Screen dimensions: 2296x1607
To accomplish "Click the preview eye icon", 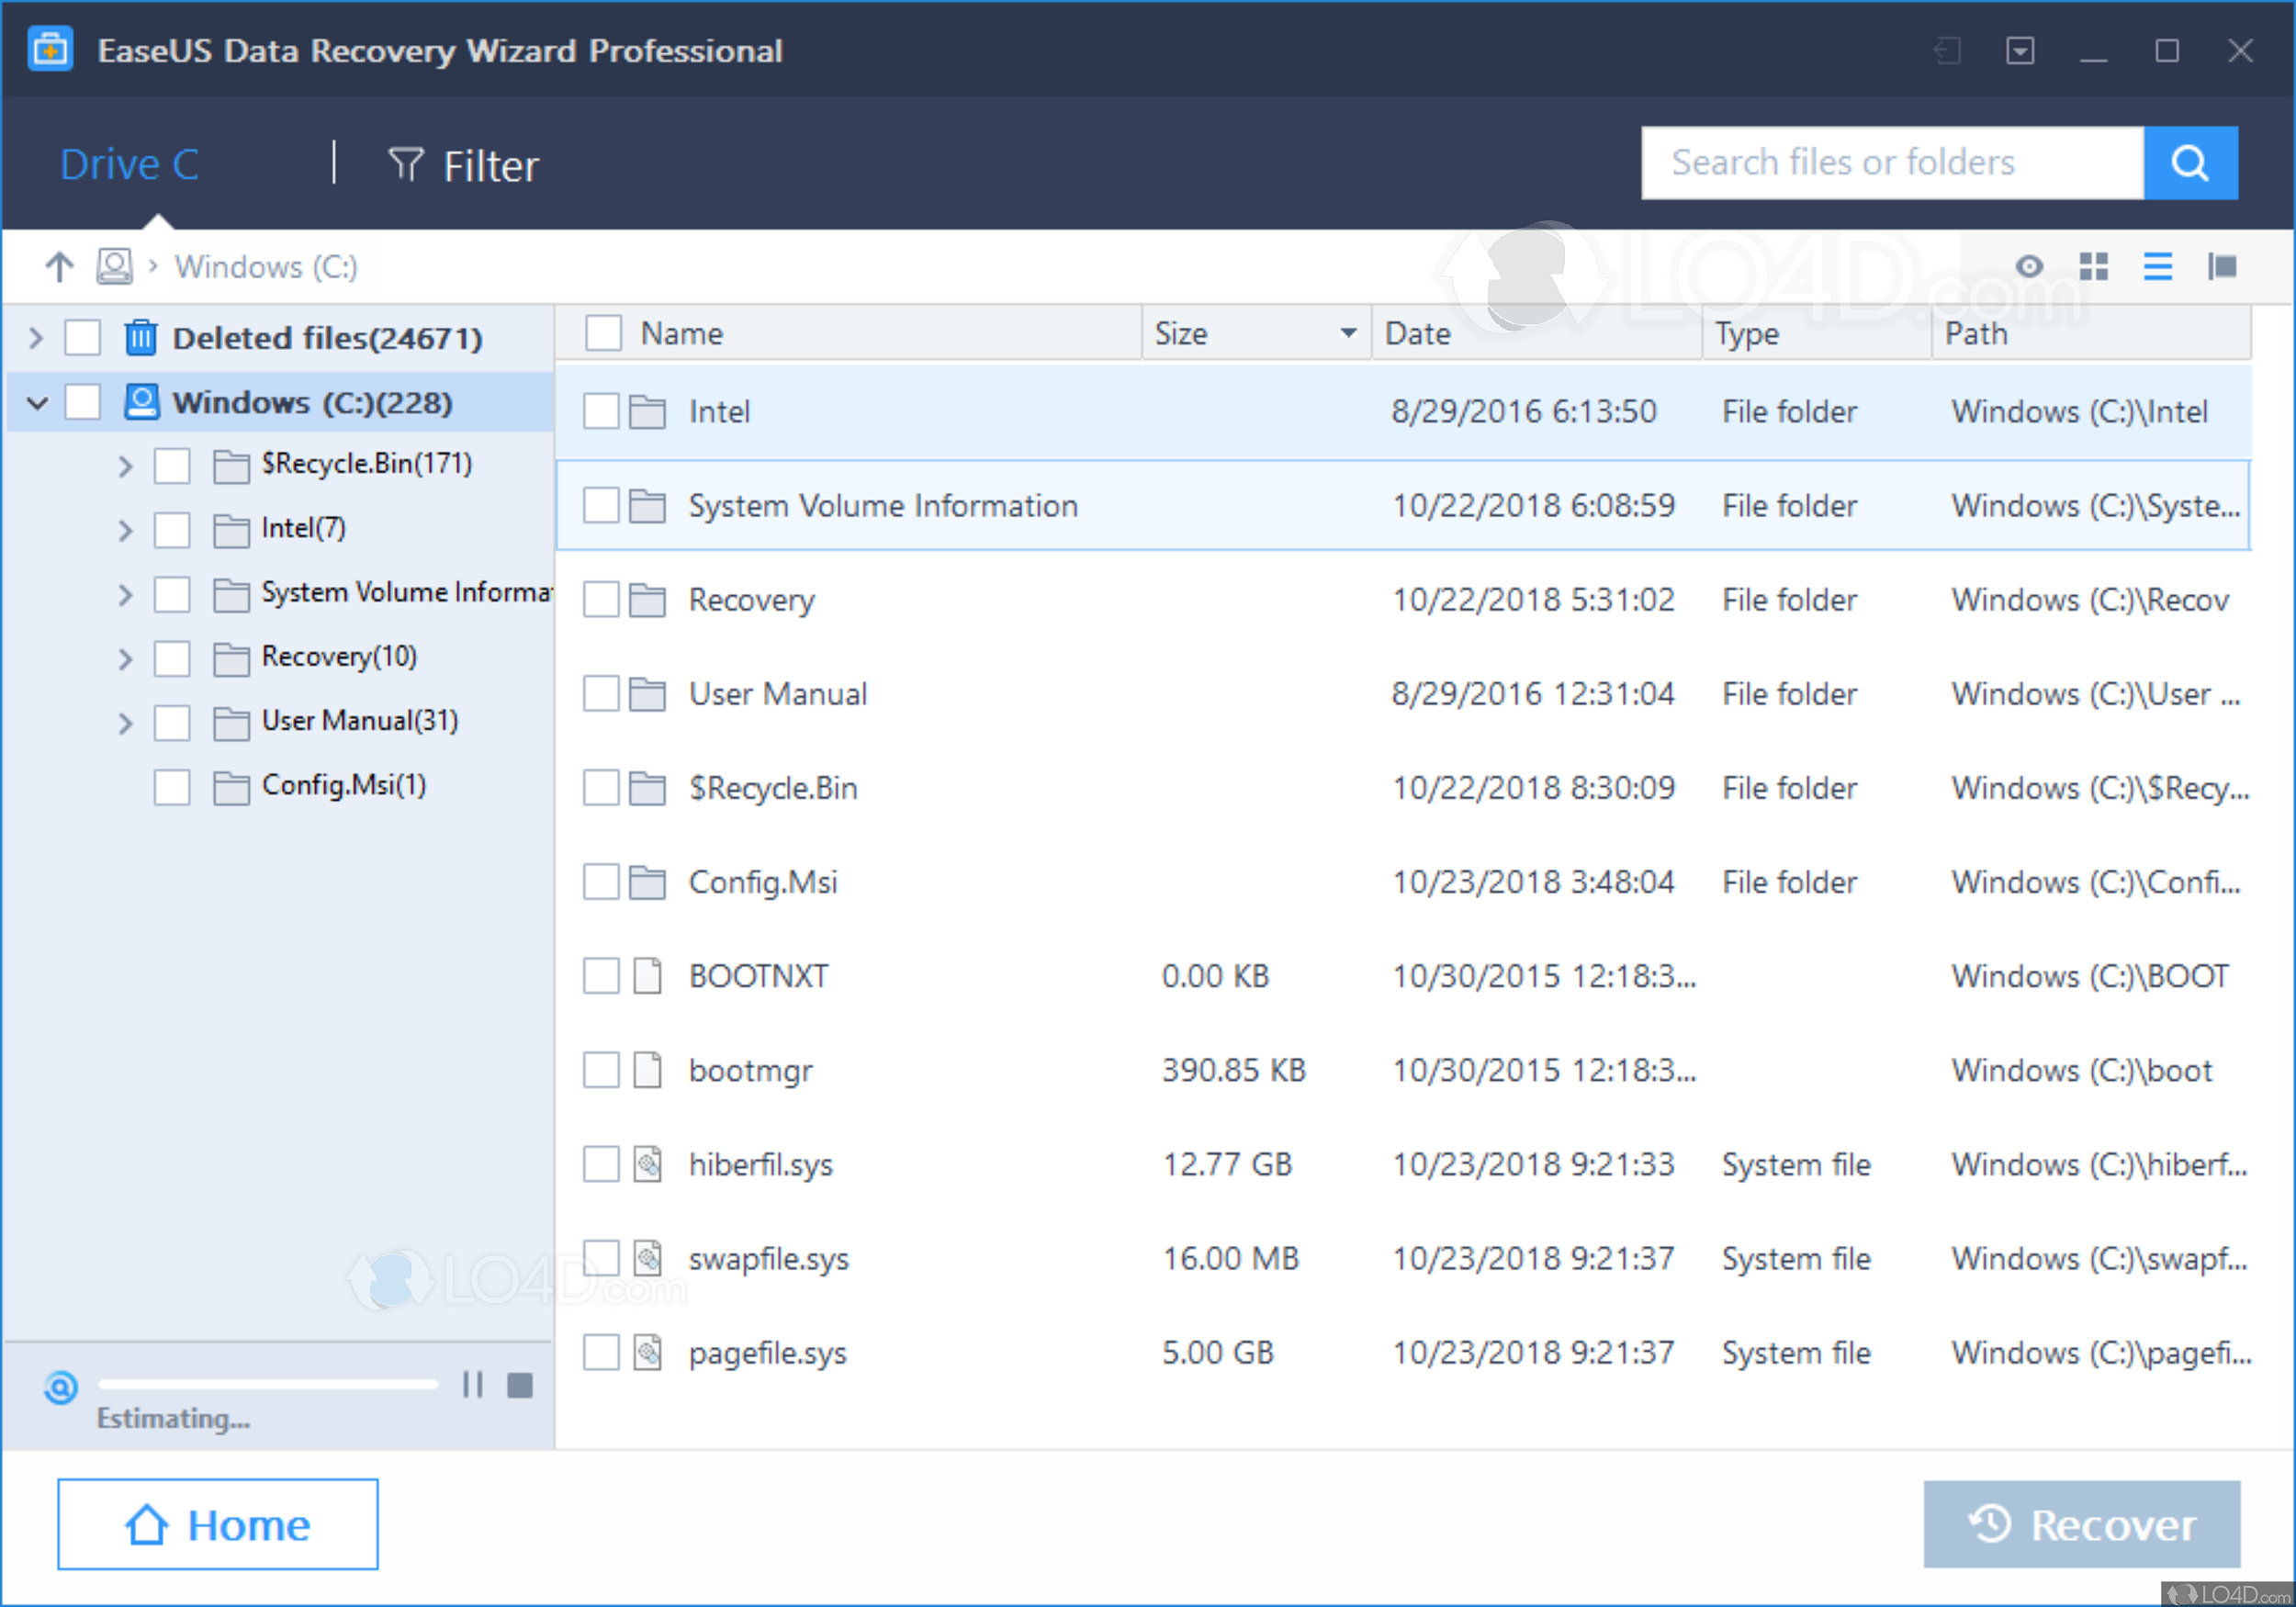I will click(2028, 266).
